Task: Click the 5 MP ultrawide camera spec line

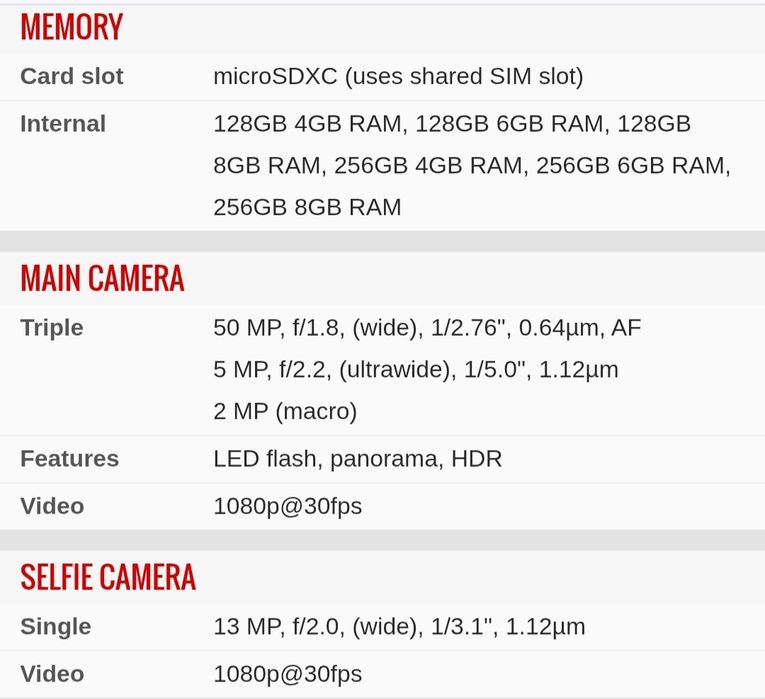Action: [x=415, y=370]
